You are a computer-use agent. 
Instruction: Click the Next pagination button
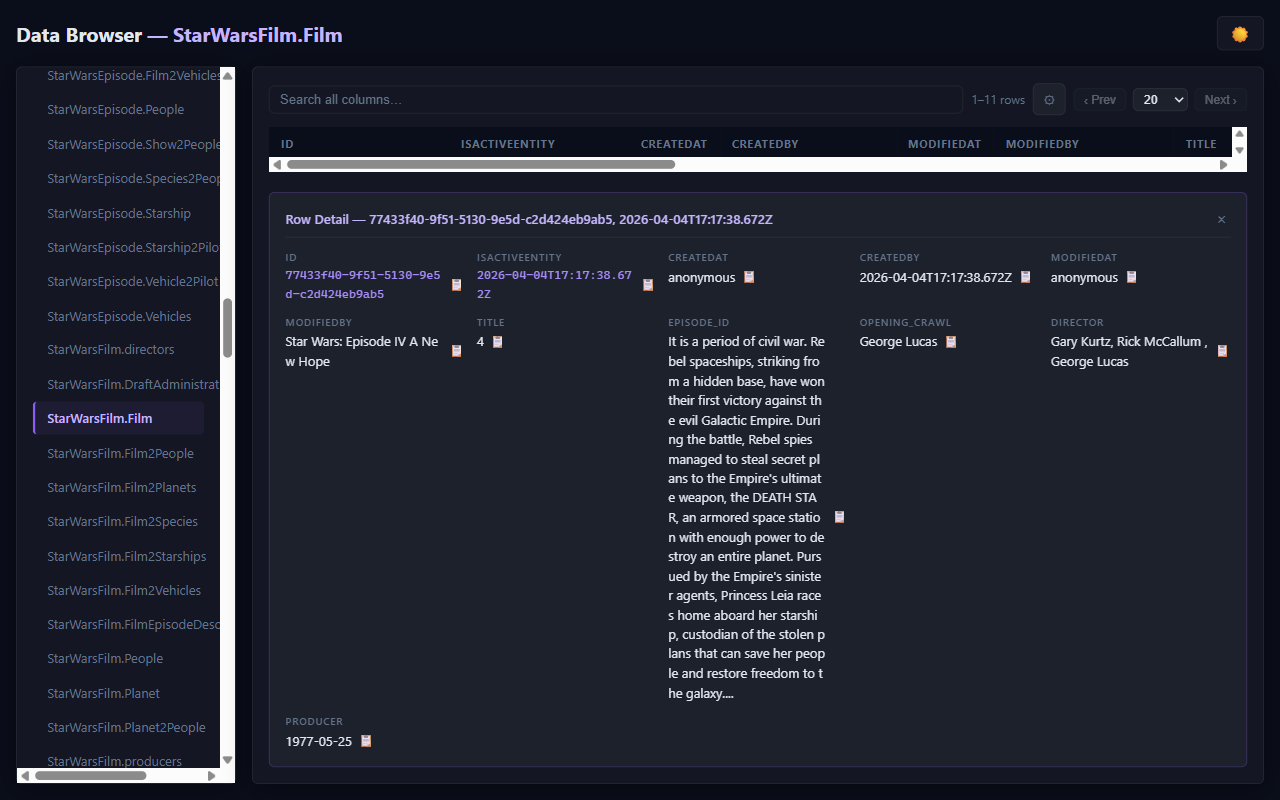tap(1219, 99)
